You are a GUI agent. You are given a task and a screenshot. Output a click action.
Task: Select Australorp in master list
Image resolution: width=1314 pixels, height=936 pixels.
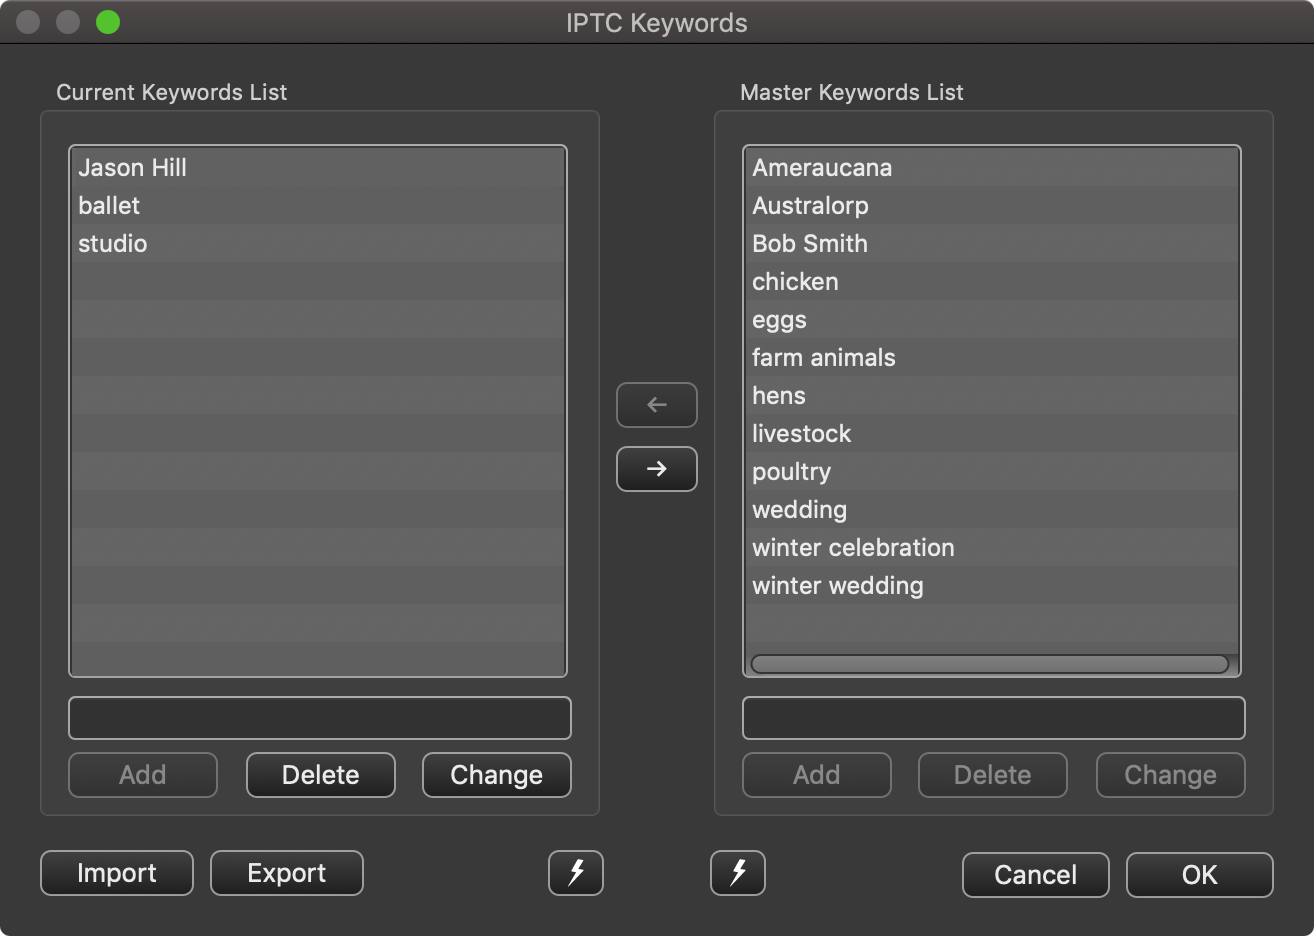tap(992, 205)
